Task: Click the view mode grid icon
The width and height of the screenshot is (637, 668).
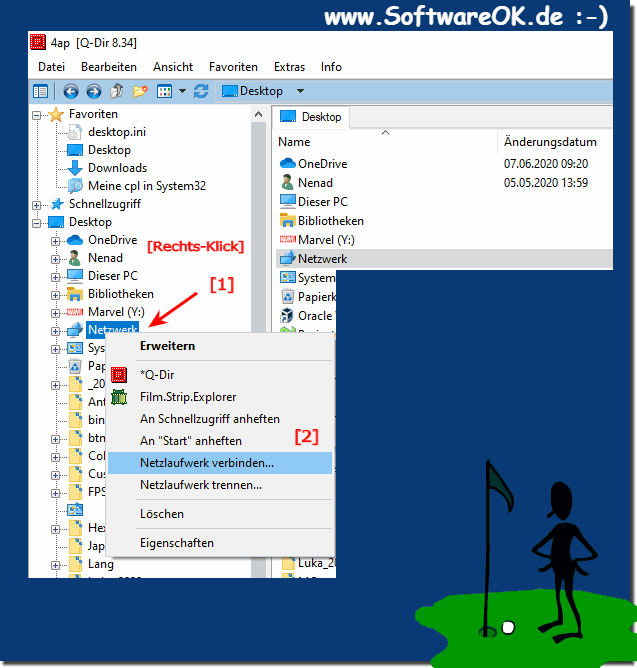Action: coord(164,91)
